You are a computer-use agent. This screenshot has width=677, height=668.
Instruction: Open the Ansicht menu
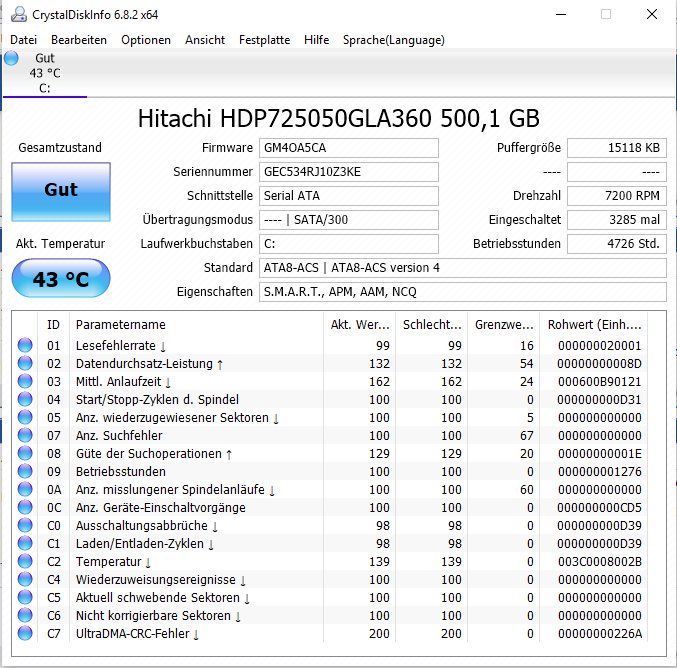(205, 40)
